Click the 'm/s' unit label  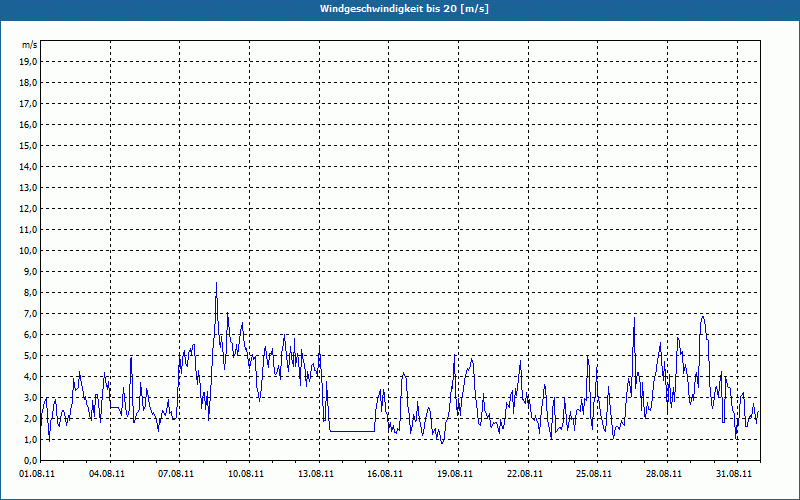tap(29, 45)
